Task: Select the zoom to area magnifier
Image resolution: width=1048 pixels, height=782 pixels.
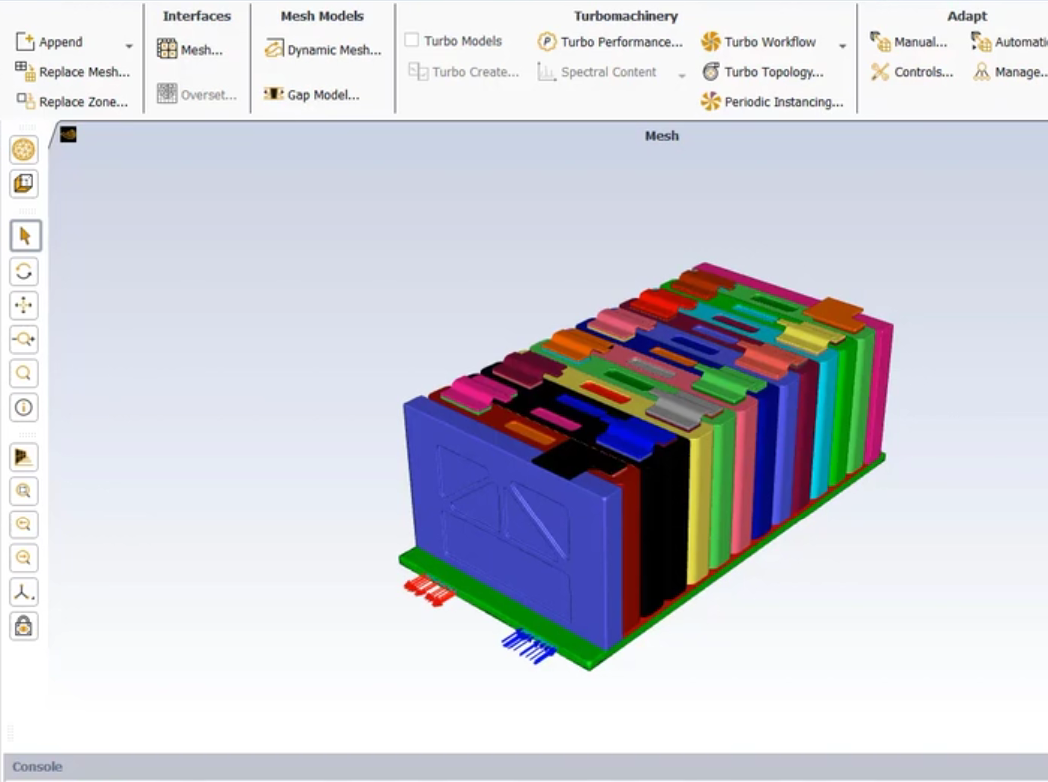Action: point(24,374)
